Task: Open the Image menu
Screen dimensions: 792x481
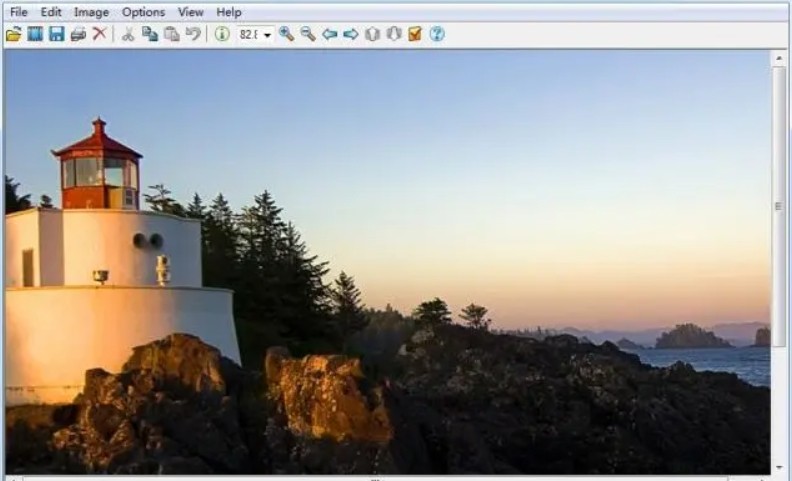Action: tap(91, 12)
